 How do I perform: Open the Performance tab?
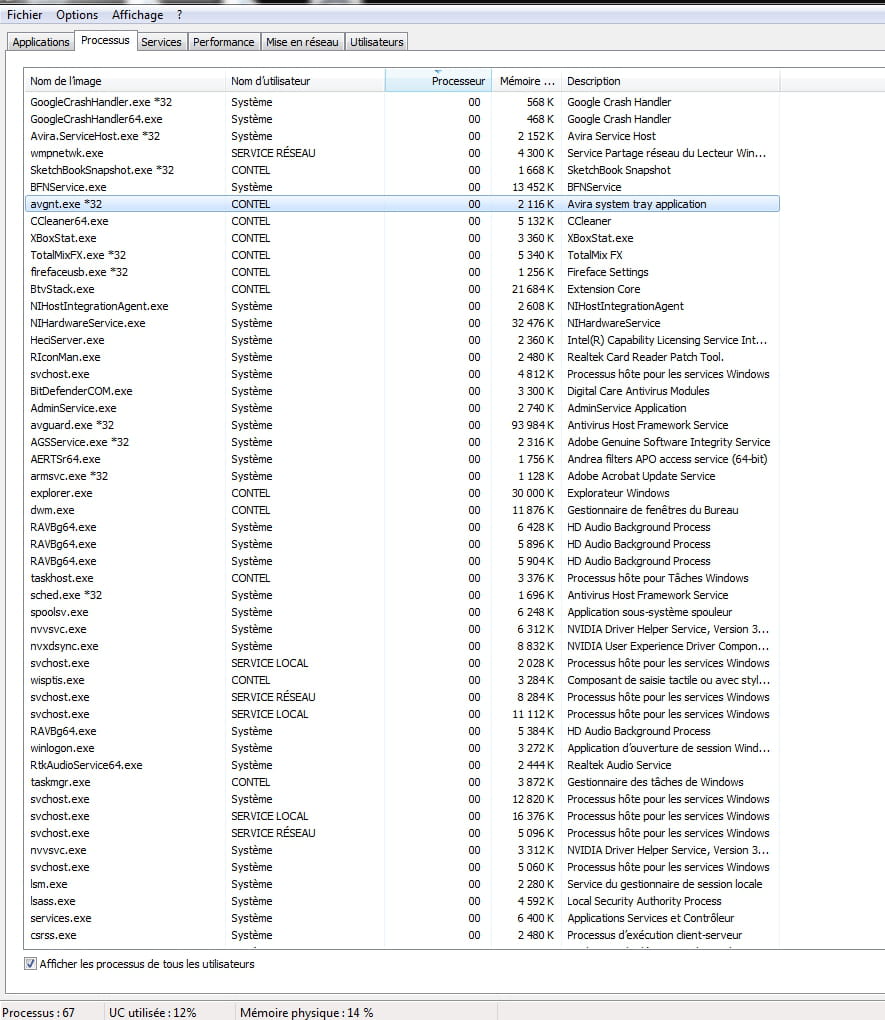click(224, 42)
